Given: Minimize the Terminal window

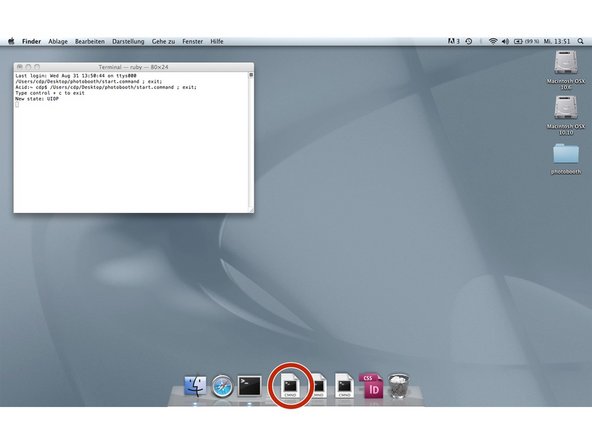Looking at the screenshot, I should (x=28, y=67).
